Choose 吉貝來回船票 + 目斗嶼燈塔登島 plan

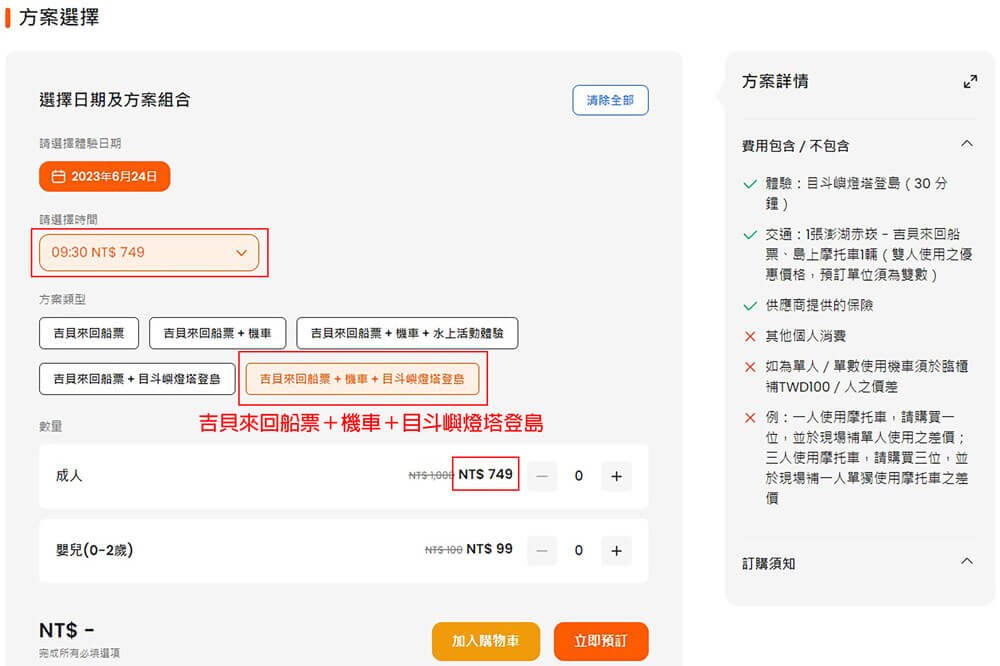pos(137,379)
